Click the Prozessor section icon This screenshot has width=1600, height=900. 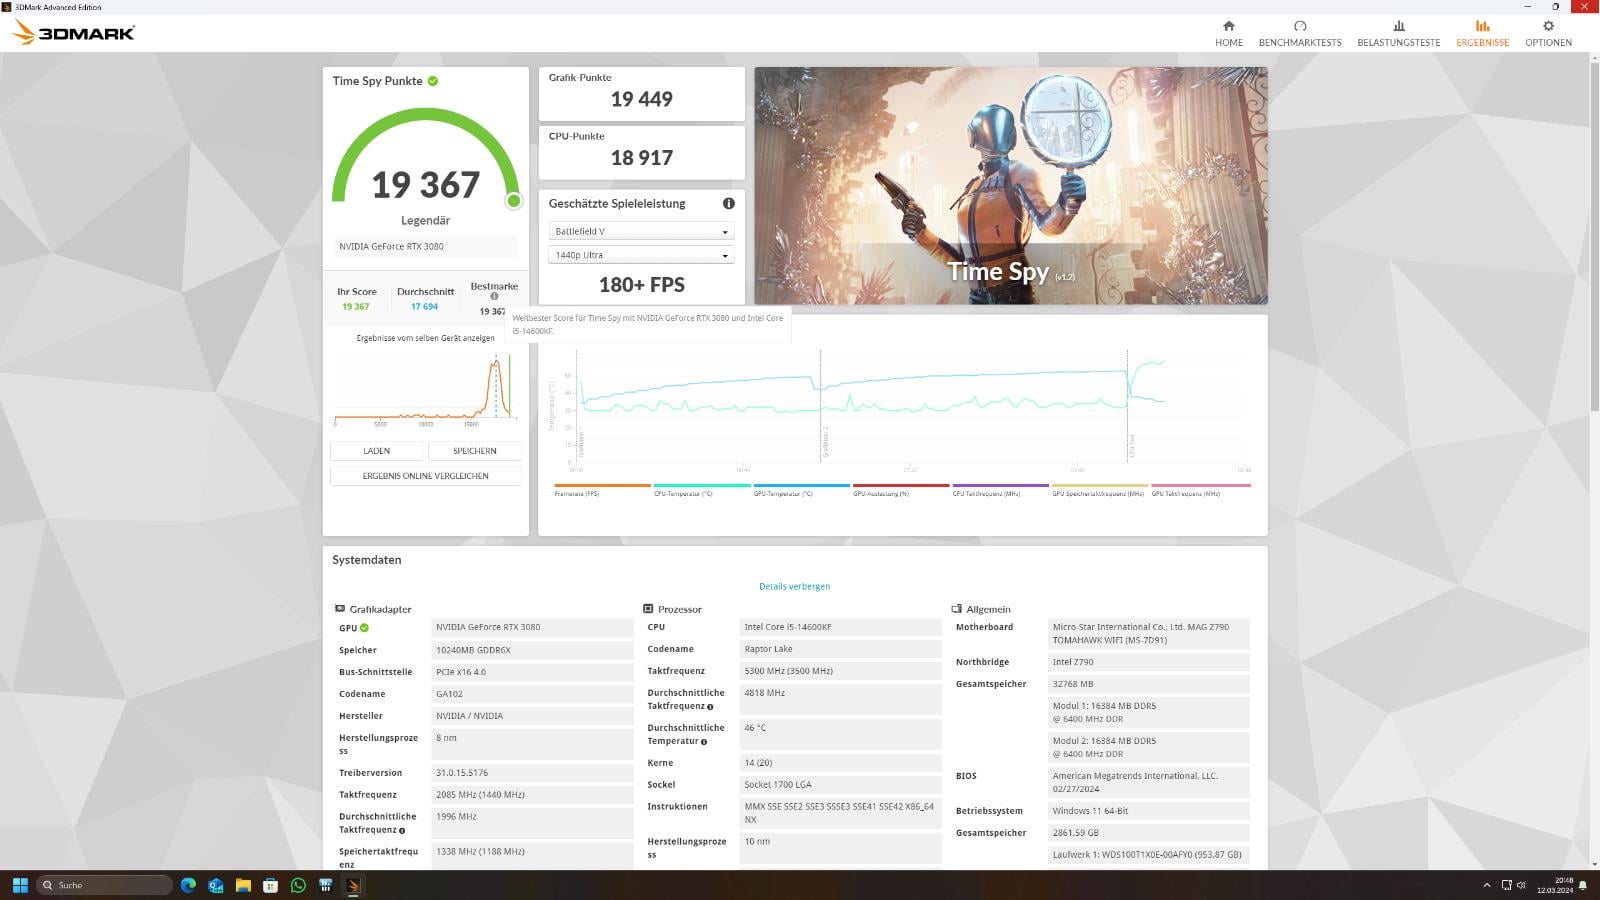point(648,608)
